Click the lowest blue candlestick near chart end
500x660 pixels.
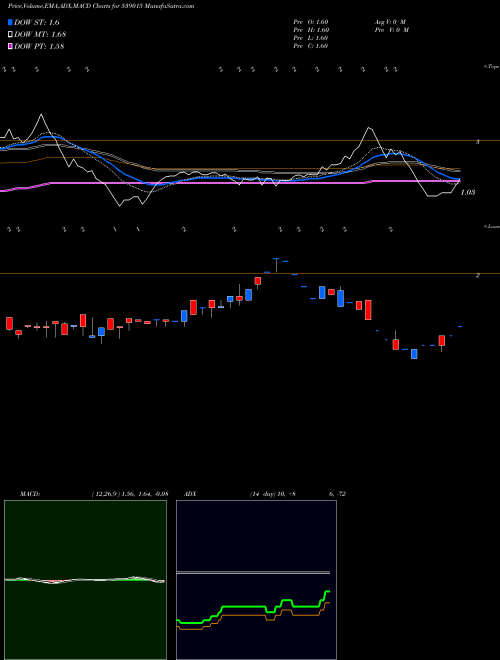pyautogui.click(x=414, y=354)
